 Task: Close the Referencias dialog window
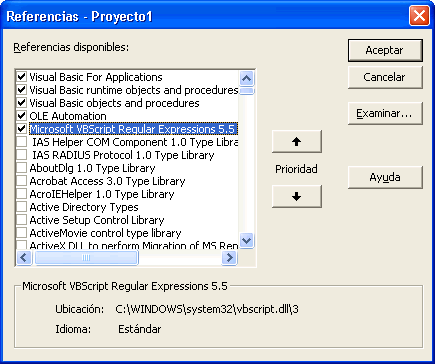pos(419,16)
